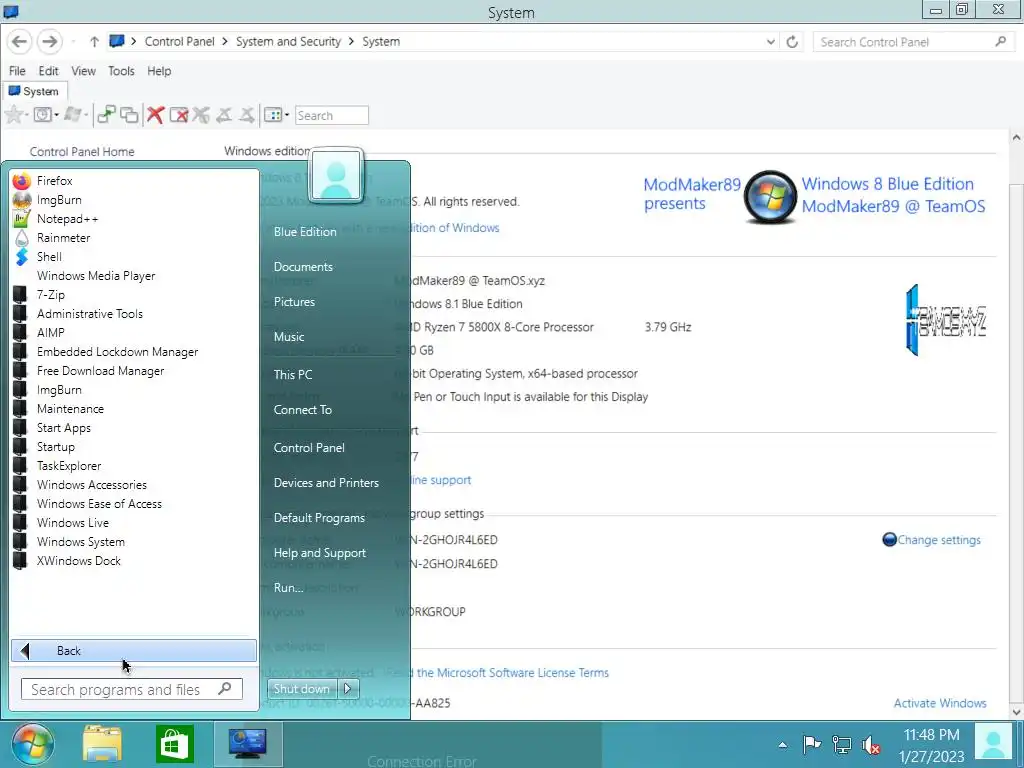The image size is (1024, 768).
Task: Open the File menu
Action: pyautogui.click(x=17, y=71)
